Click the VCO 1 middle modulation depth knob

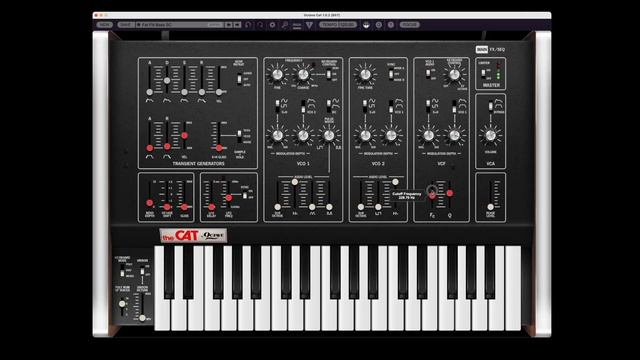[x=303, y=136]
